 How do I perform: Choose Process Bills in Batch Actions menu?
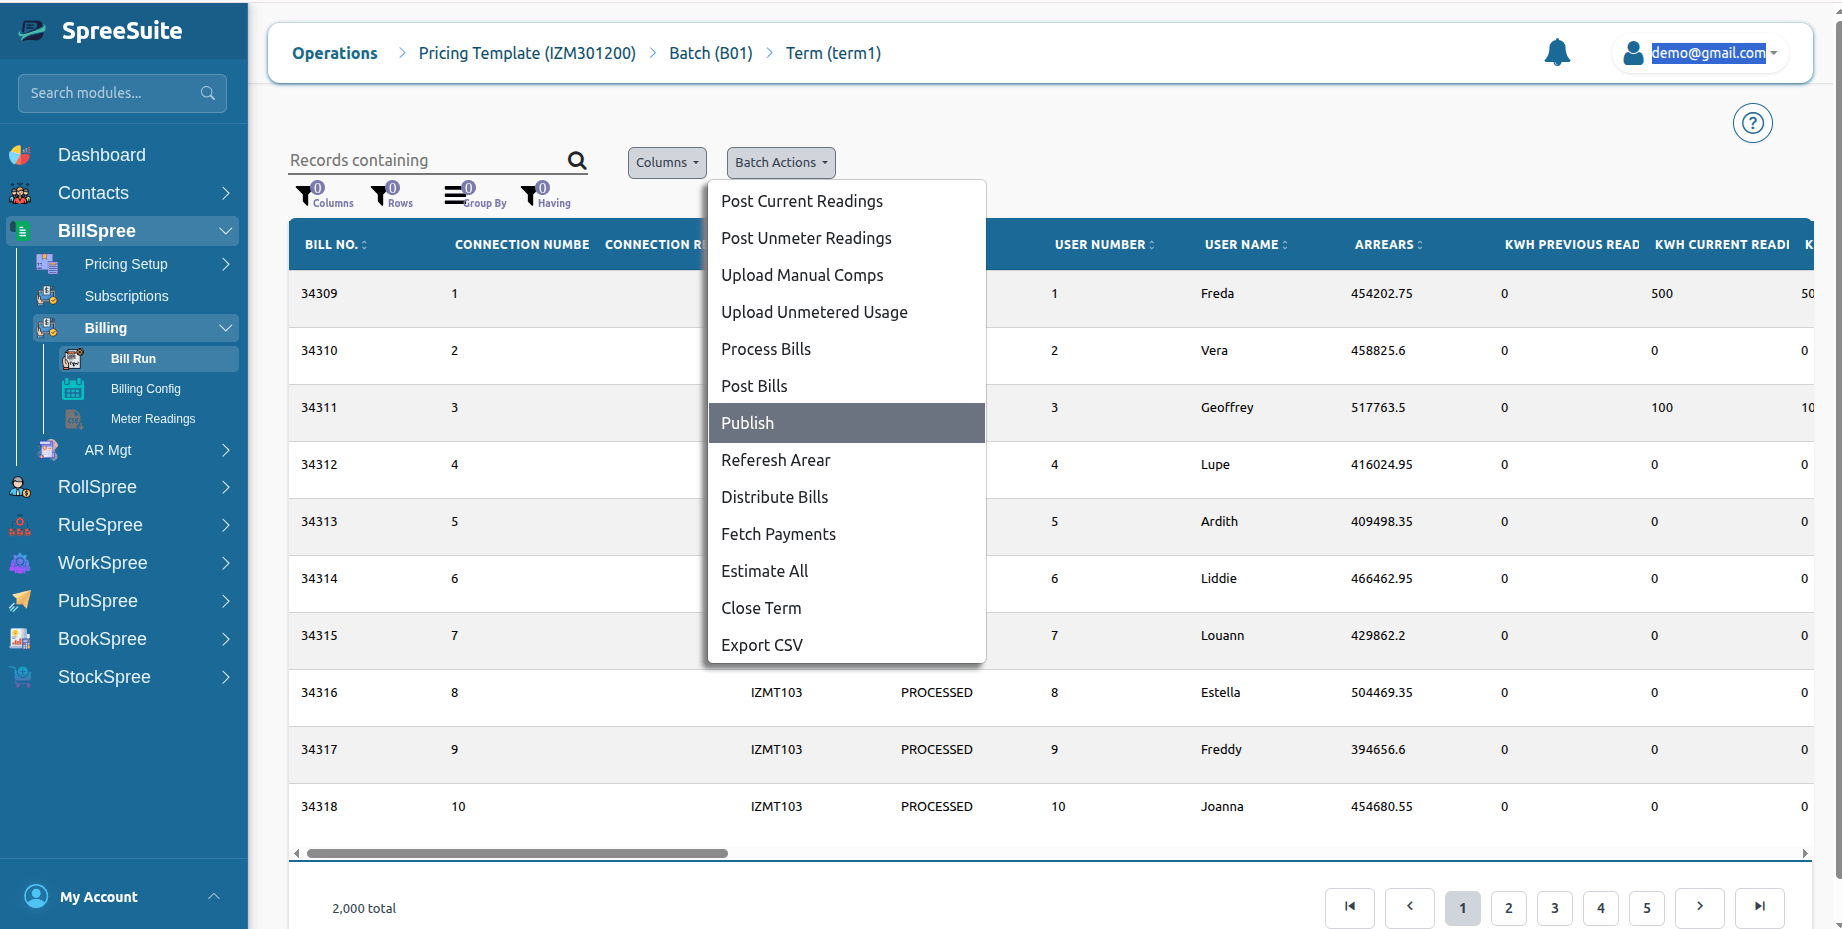tap(846, 349)
